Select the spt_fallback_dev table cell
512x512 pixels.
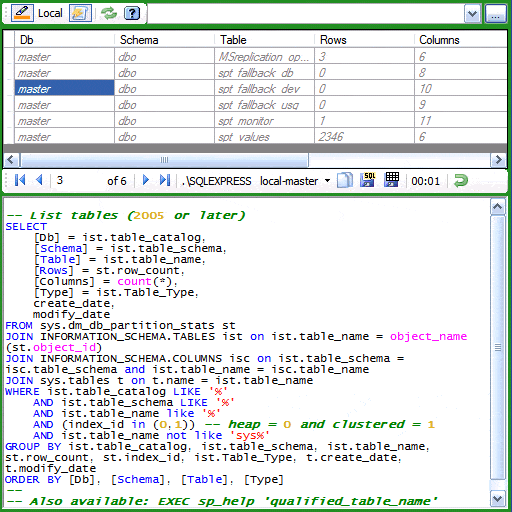[264, 89]
